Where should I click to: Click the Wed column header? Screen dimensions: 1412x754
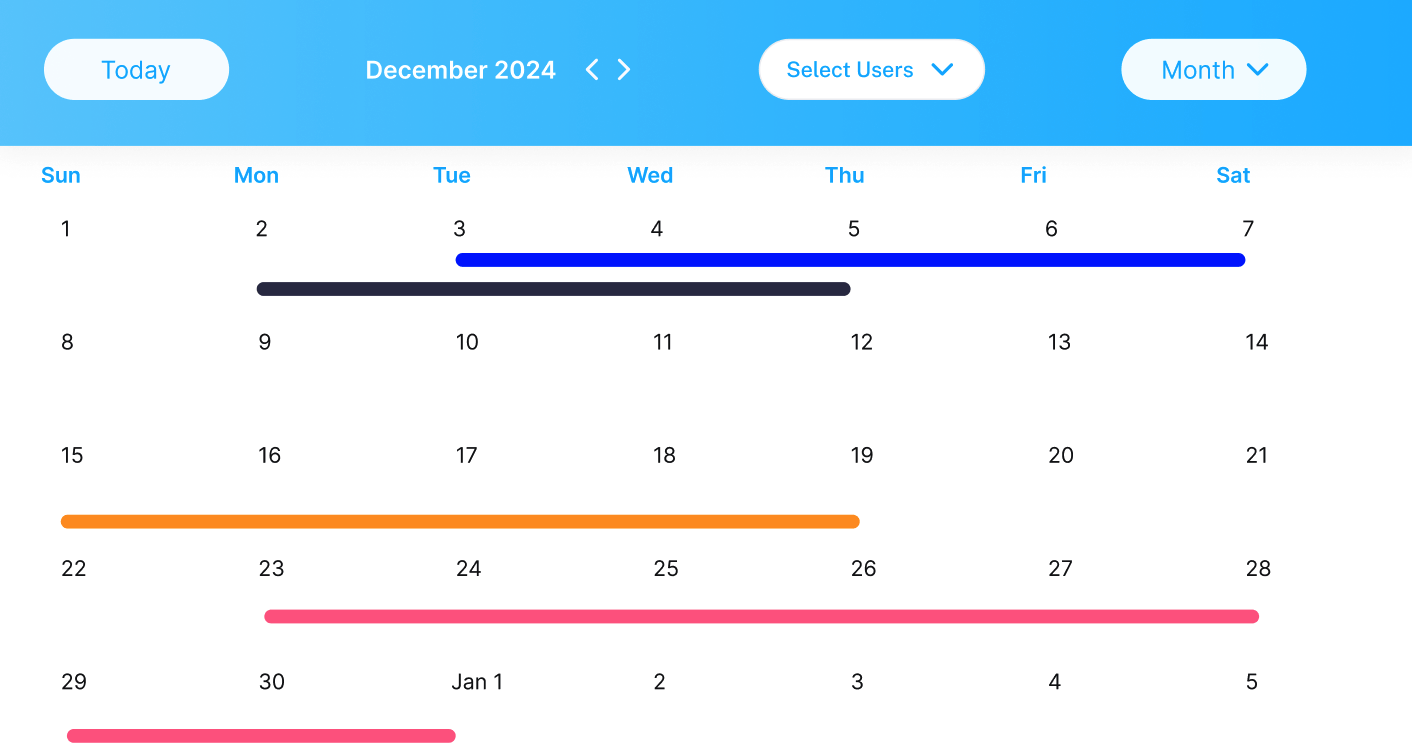pos(650,175)
